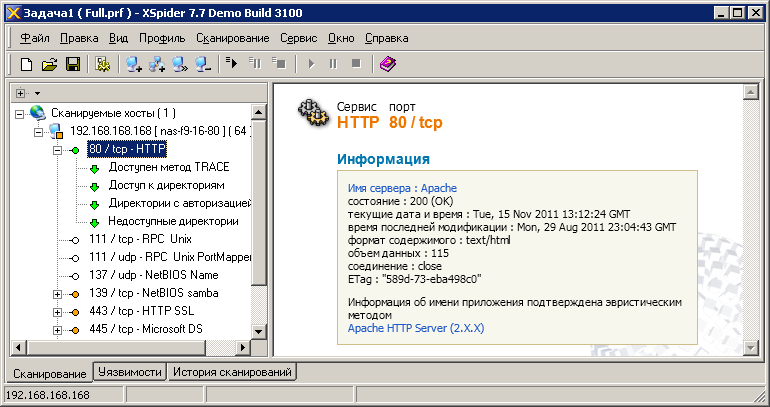Select the Сканирование bottom tab
The width and height of the screenshot is (770, 407).
coord(50,374)
